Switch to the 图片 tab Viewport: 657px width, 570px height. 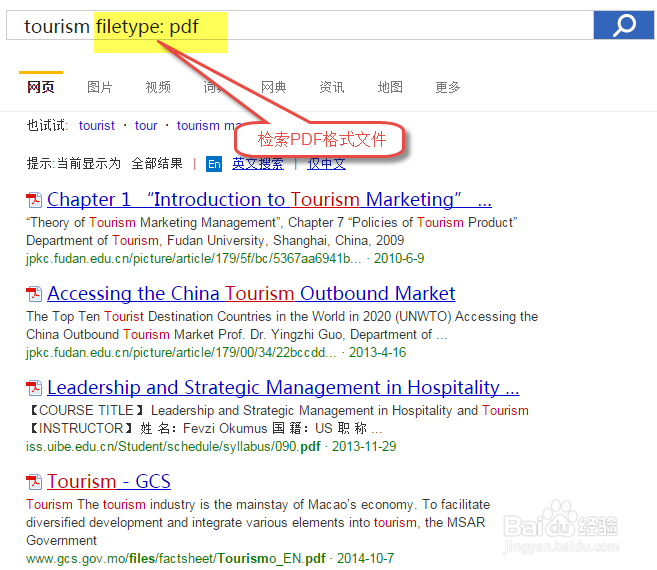pyautogui.click(x=100, y=87)
